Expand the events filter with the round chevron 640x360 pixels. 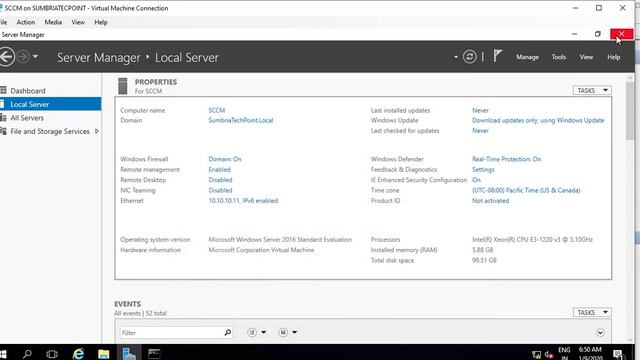click(x=600, y=333)
